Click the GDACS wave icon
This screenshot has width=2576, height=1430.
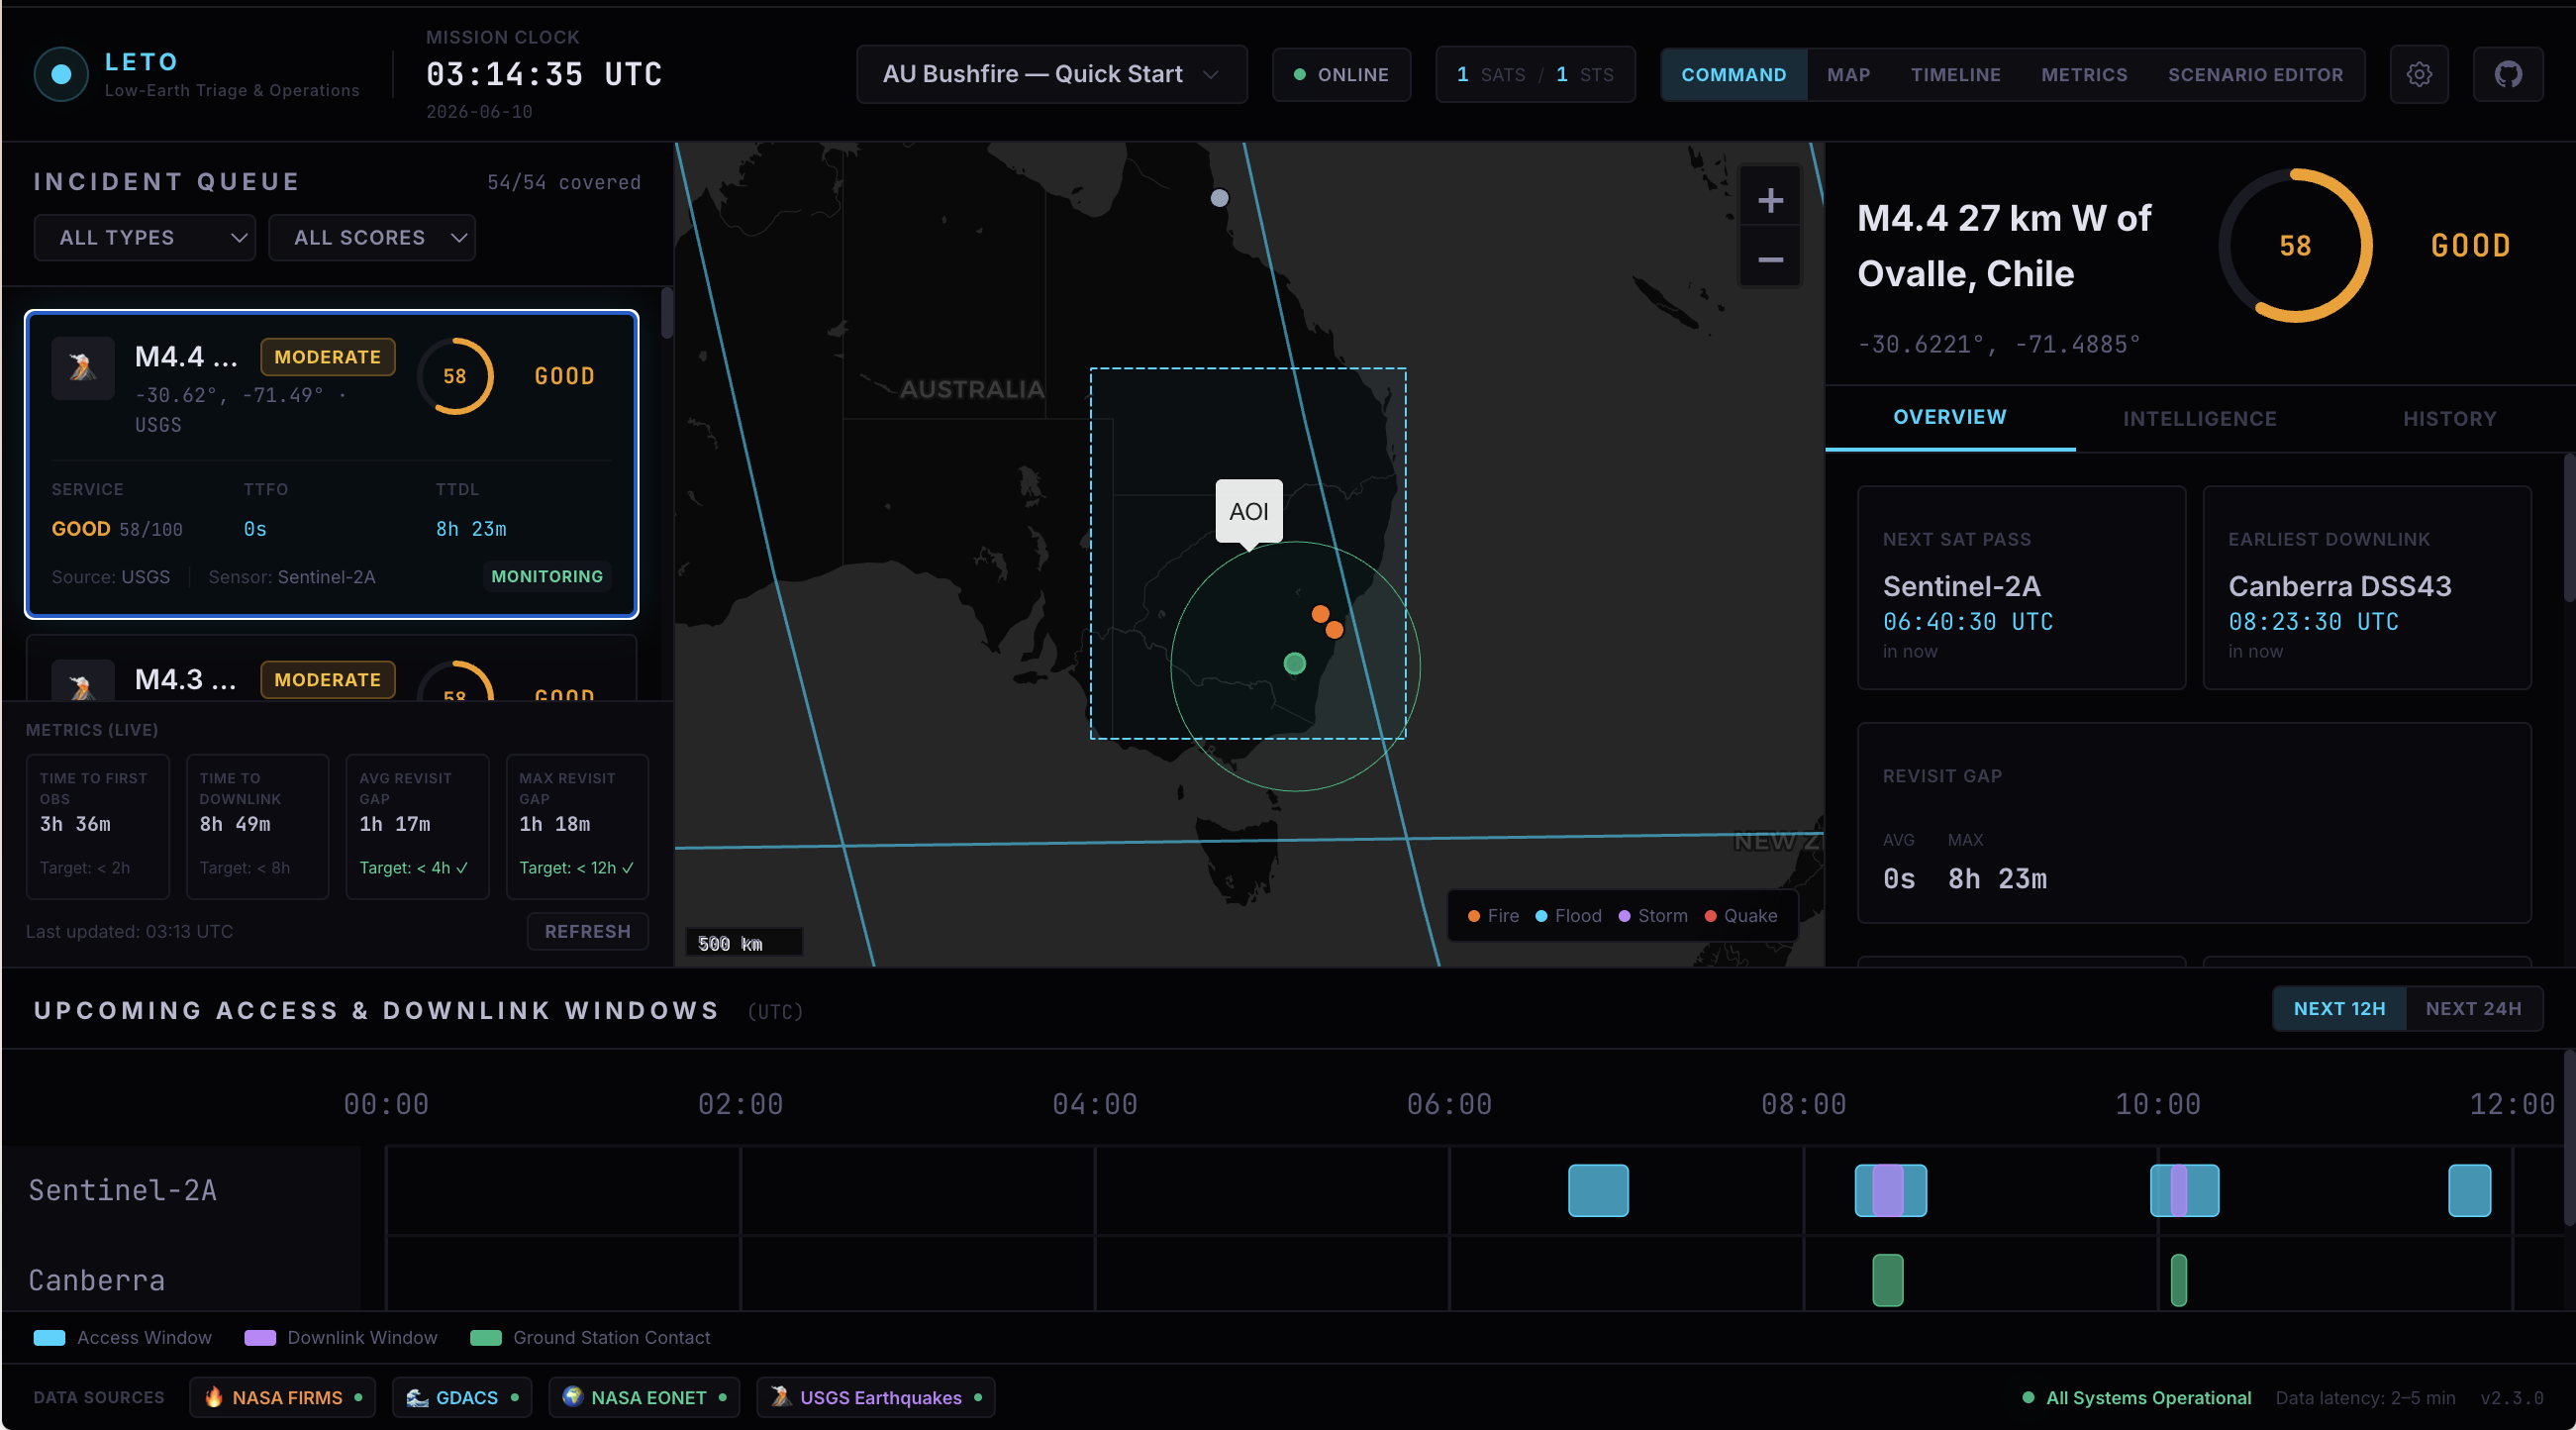tap(417, 1396)
